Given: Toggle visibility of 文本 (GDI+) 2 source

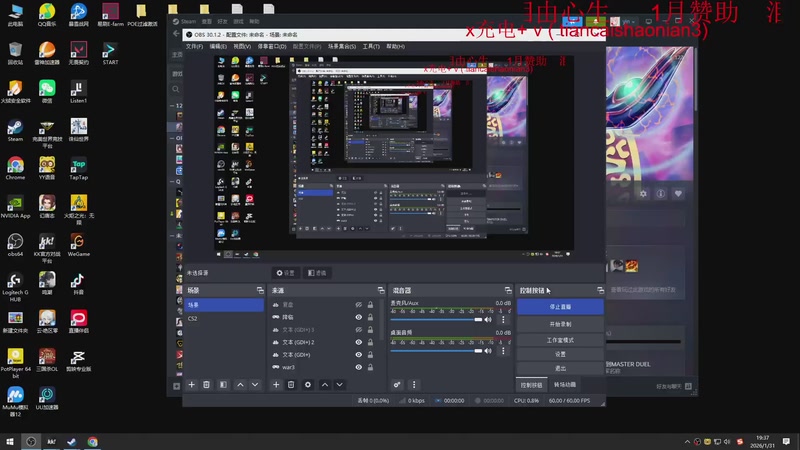Looking at the screenshot, I should 359,342.
